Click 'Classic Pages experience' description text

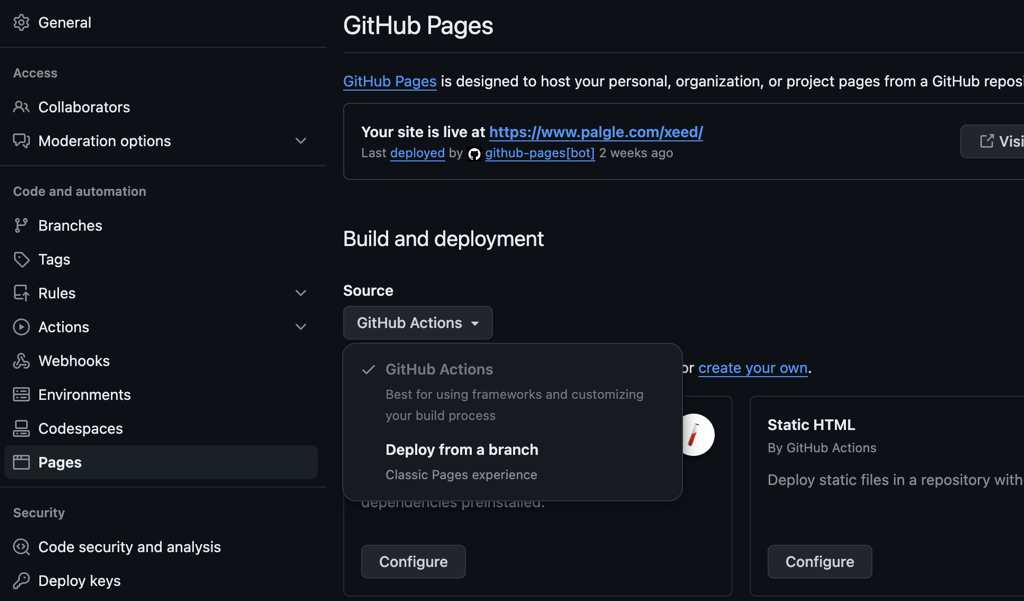pyautogui.click(x=461, y=475)
